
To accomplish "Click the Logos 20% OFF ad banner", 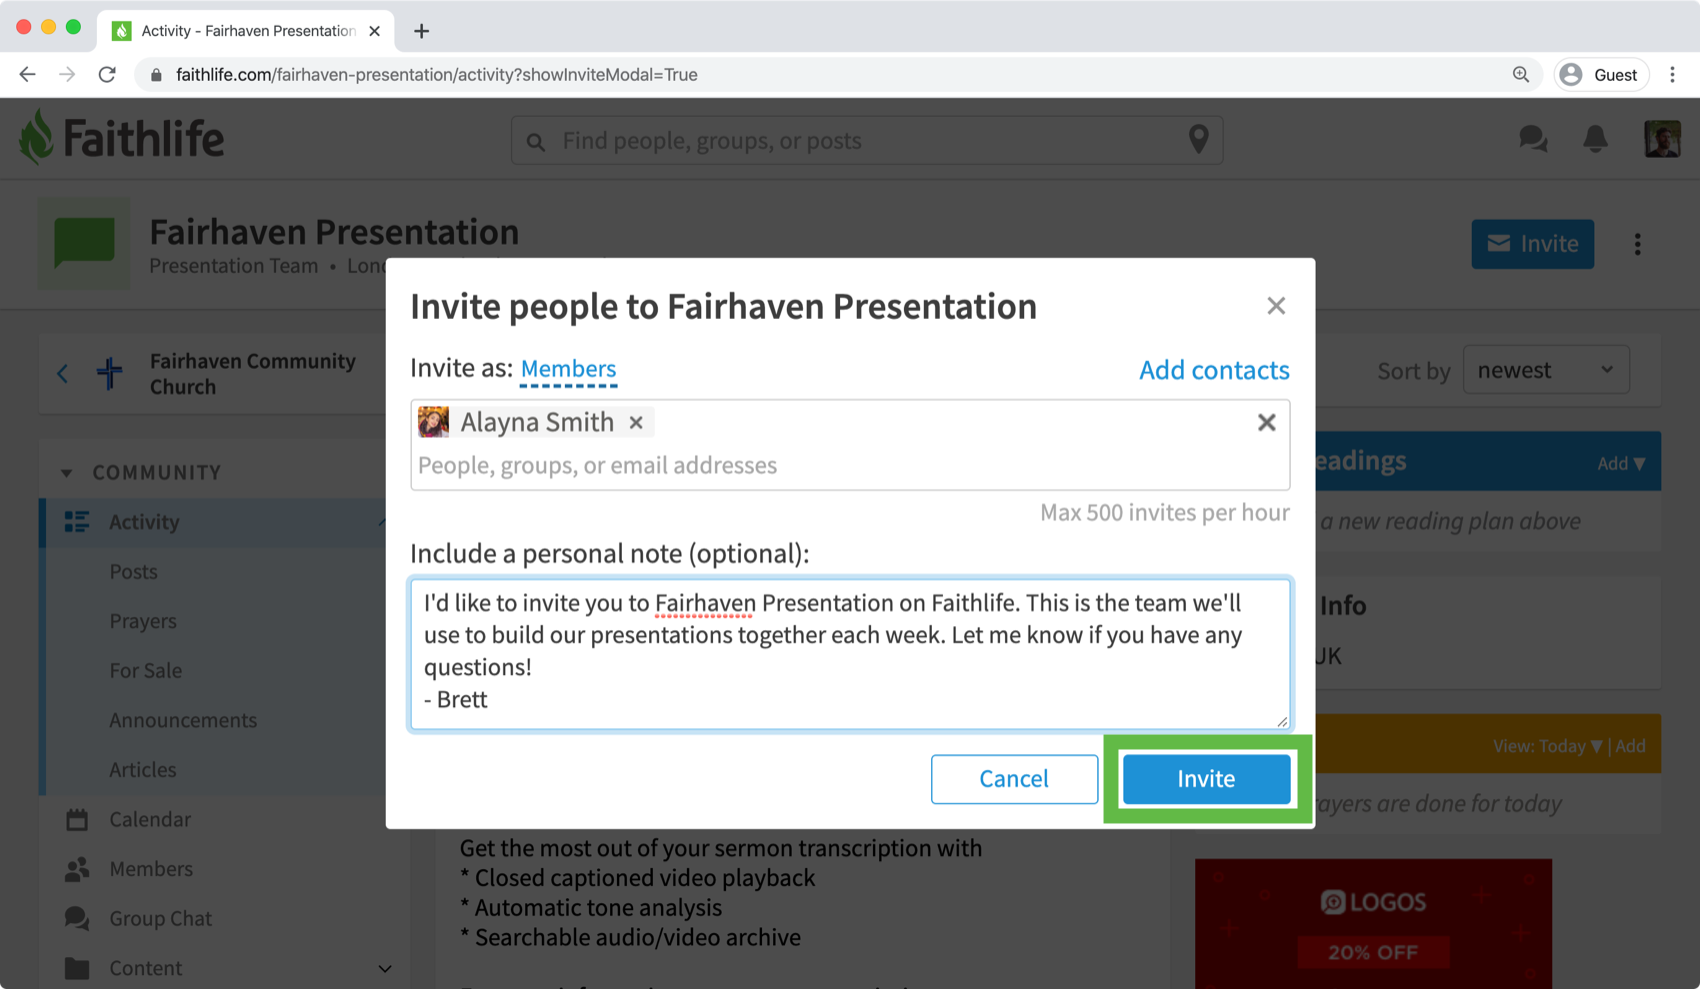I will click(x=1373, y=924).
